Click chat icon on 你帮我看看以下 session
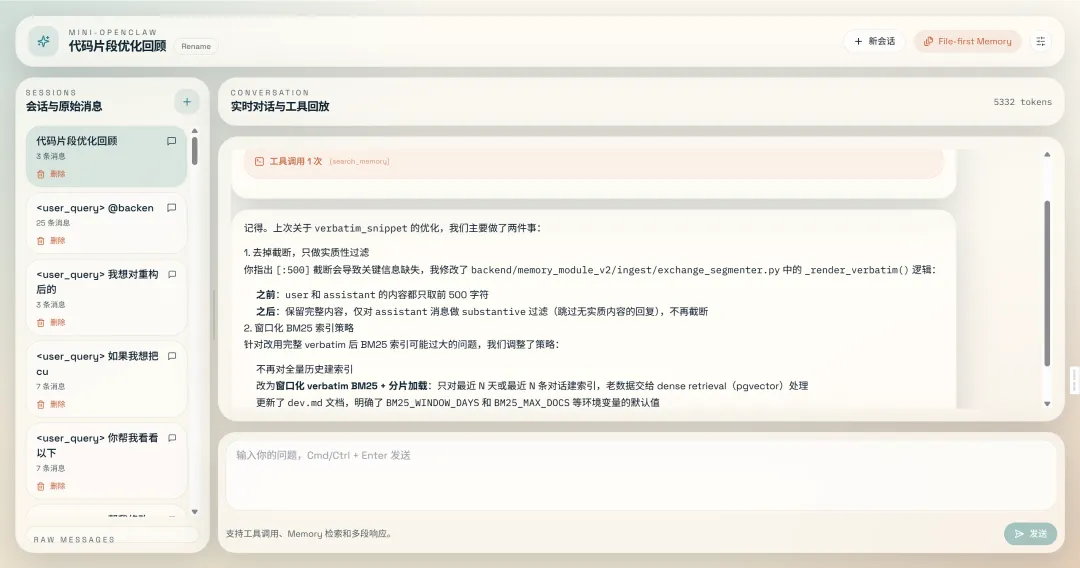The width and height of the screenshot is (1080, 568). 172,438
